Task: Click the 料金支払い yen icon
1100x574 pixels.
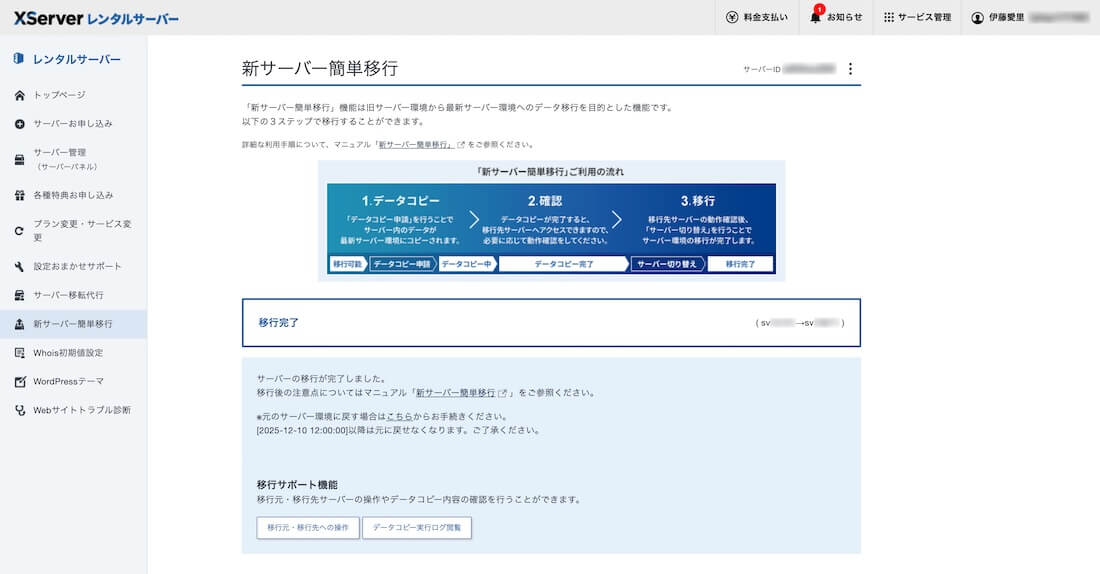Action: (x=733, y=17)
